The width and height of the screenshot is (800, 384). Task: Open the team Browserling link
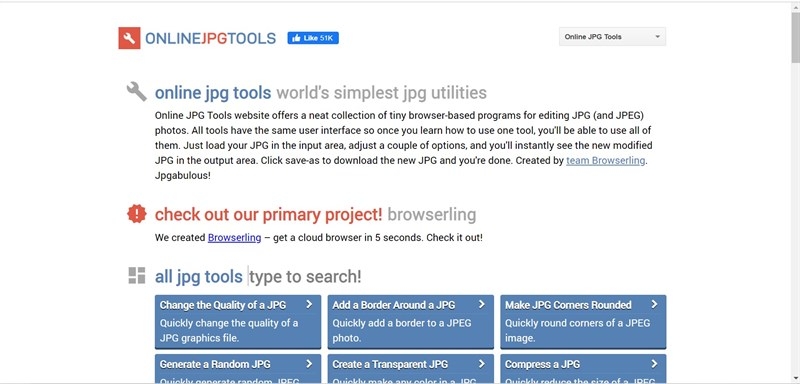pos(606,160)
